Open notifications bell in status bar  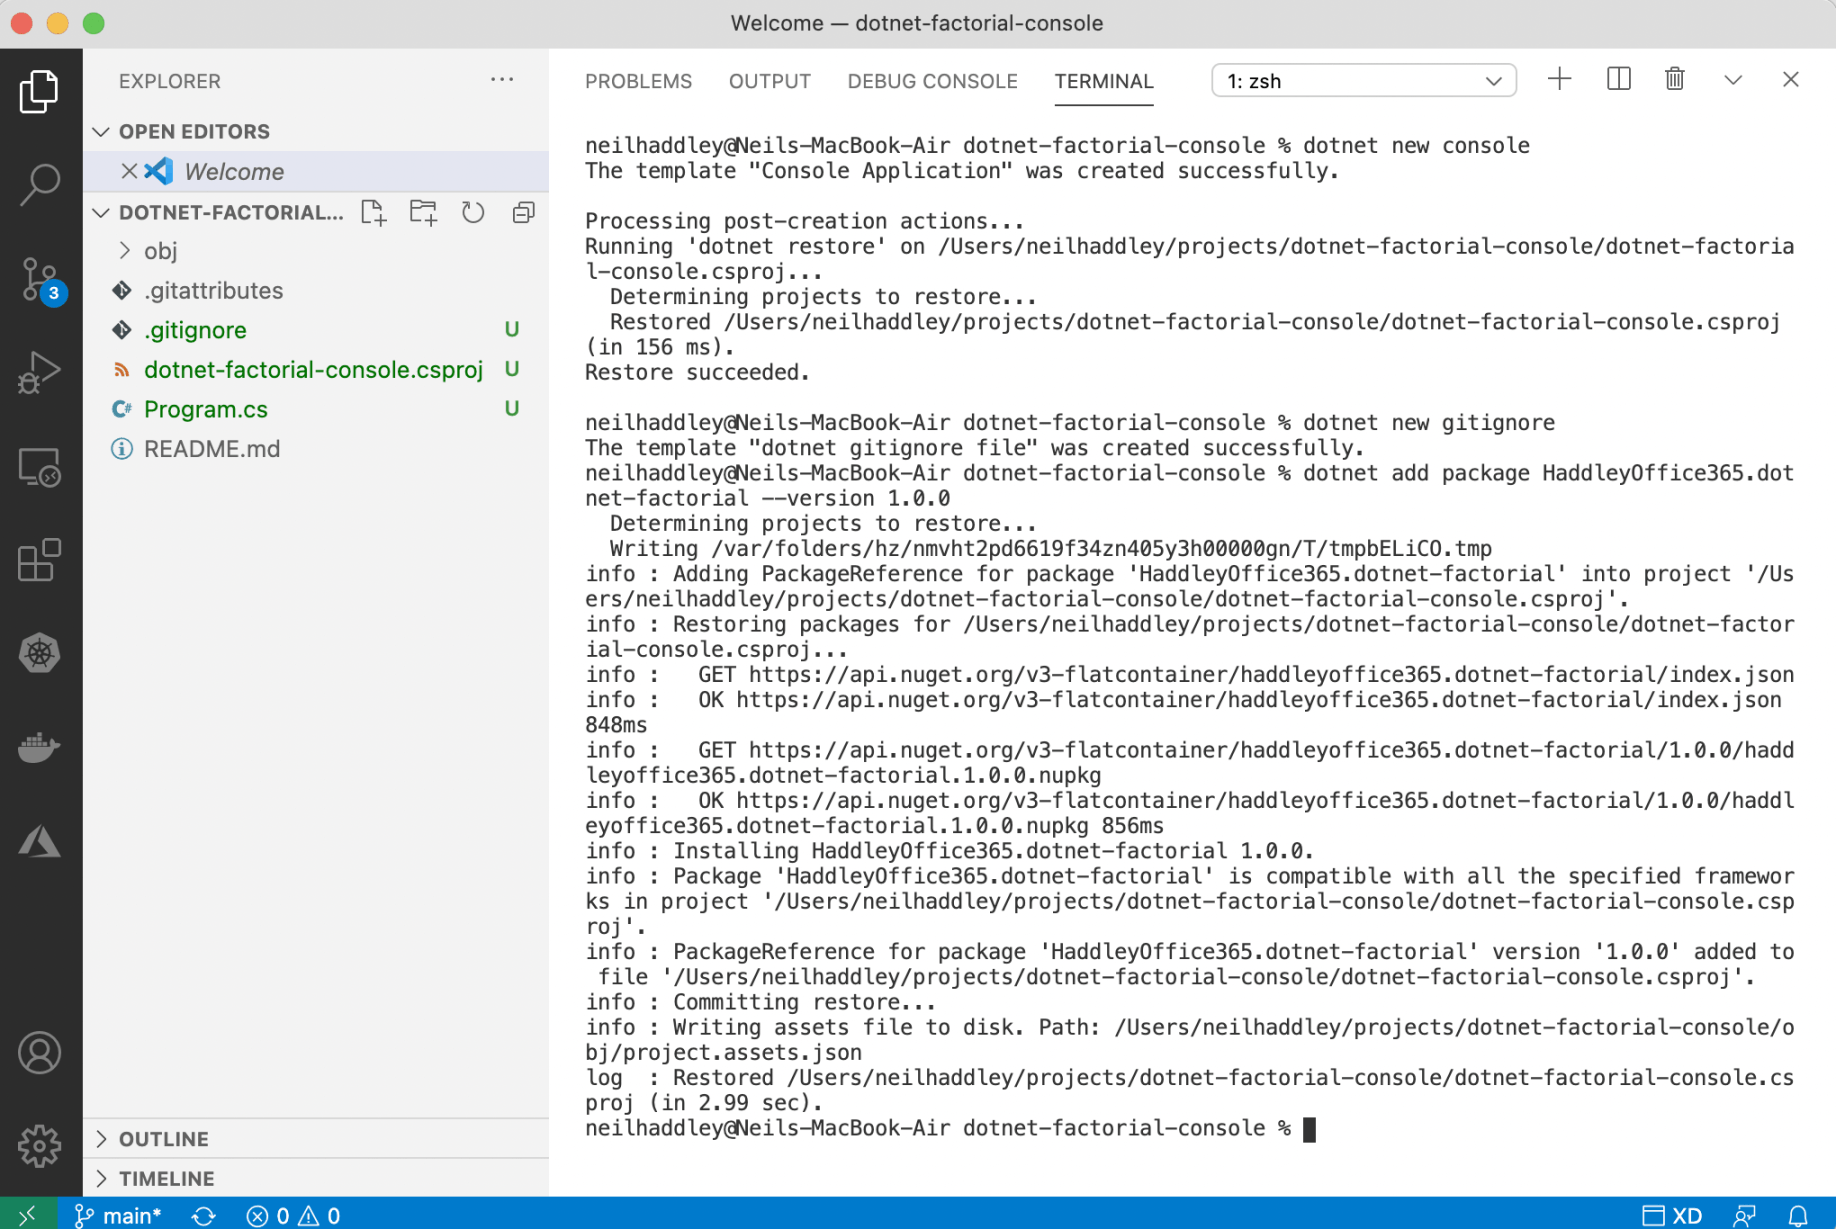pyautogui.click(x=1798, y=1215)
